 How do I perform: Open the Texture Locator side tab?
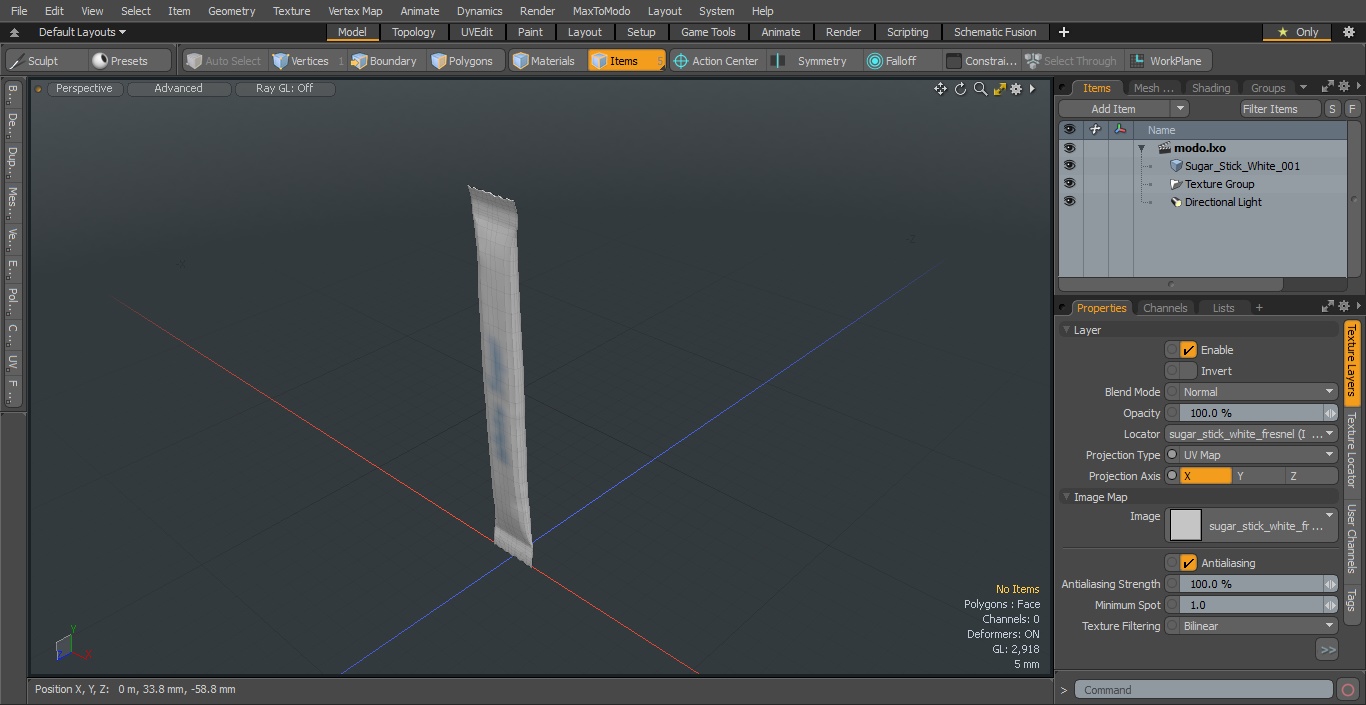click(1351, 450)
